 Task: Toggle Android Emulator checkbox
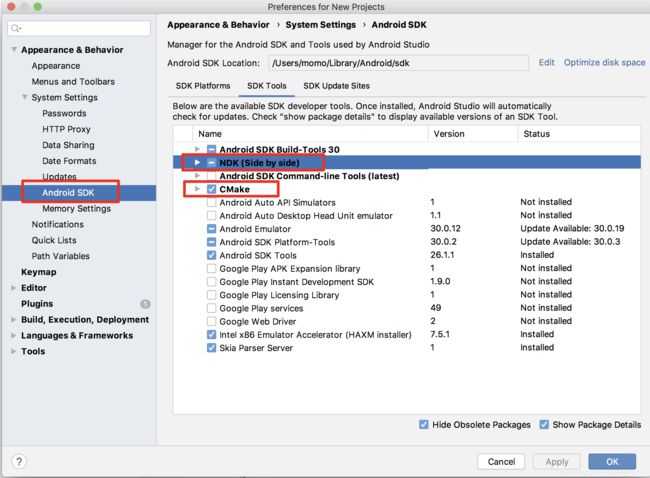211,229
